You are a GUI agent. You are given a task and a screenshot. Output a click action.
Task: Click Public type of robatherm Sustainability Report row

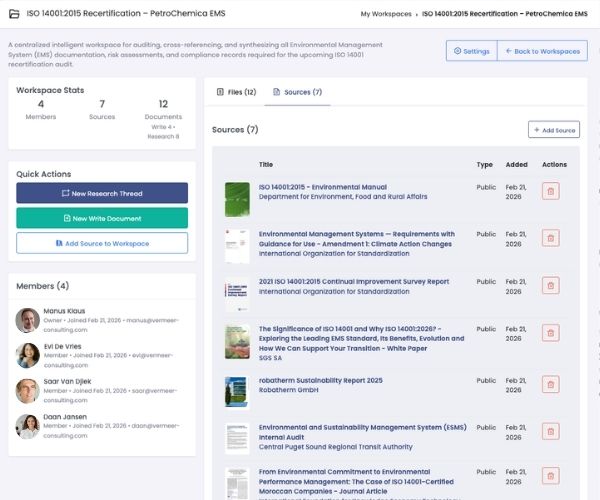486,380
